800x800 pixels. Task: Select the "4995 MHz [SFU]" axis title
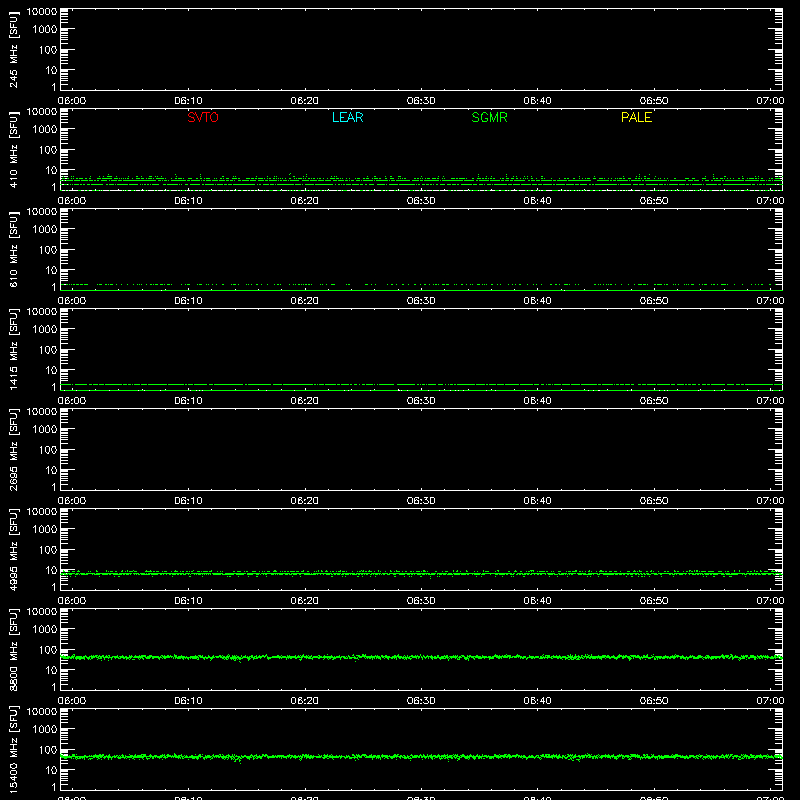tap(13, 549)
